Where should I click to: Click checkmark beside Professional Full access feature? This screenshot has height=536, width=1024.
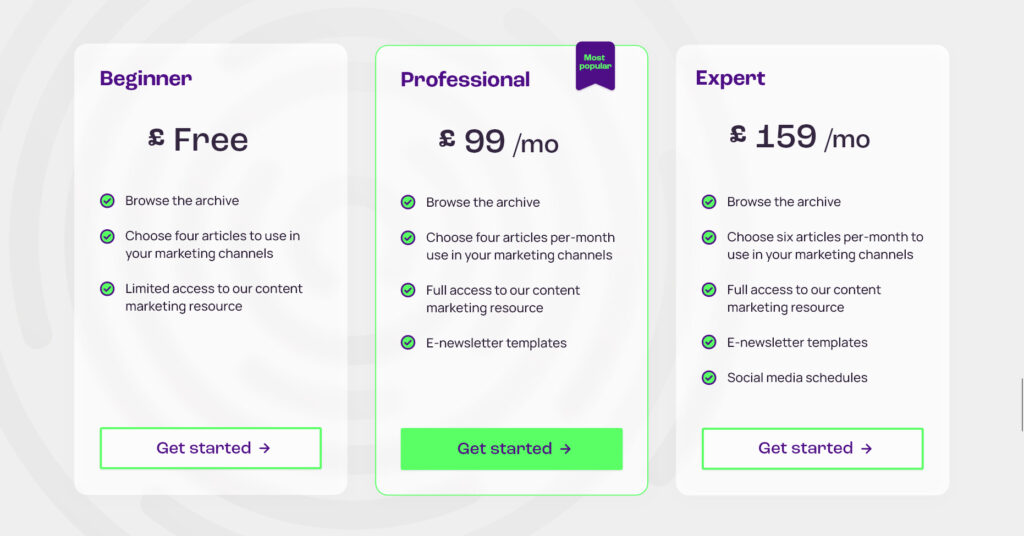tap(408, 290)
